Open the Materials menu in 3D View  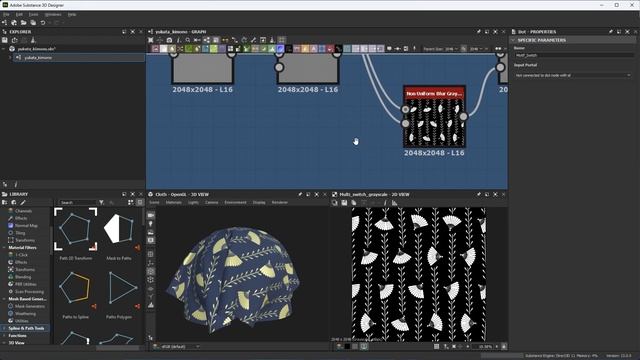173,202
